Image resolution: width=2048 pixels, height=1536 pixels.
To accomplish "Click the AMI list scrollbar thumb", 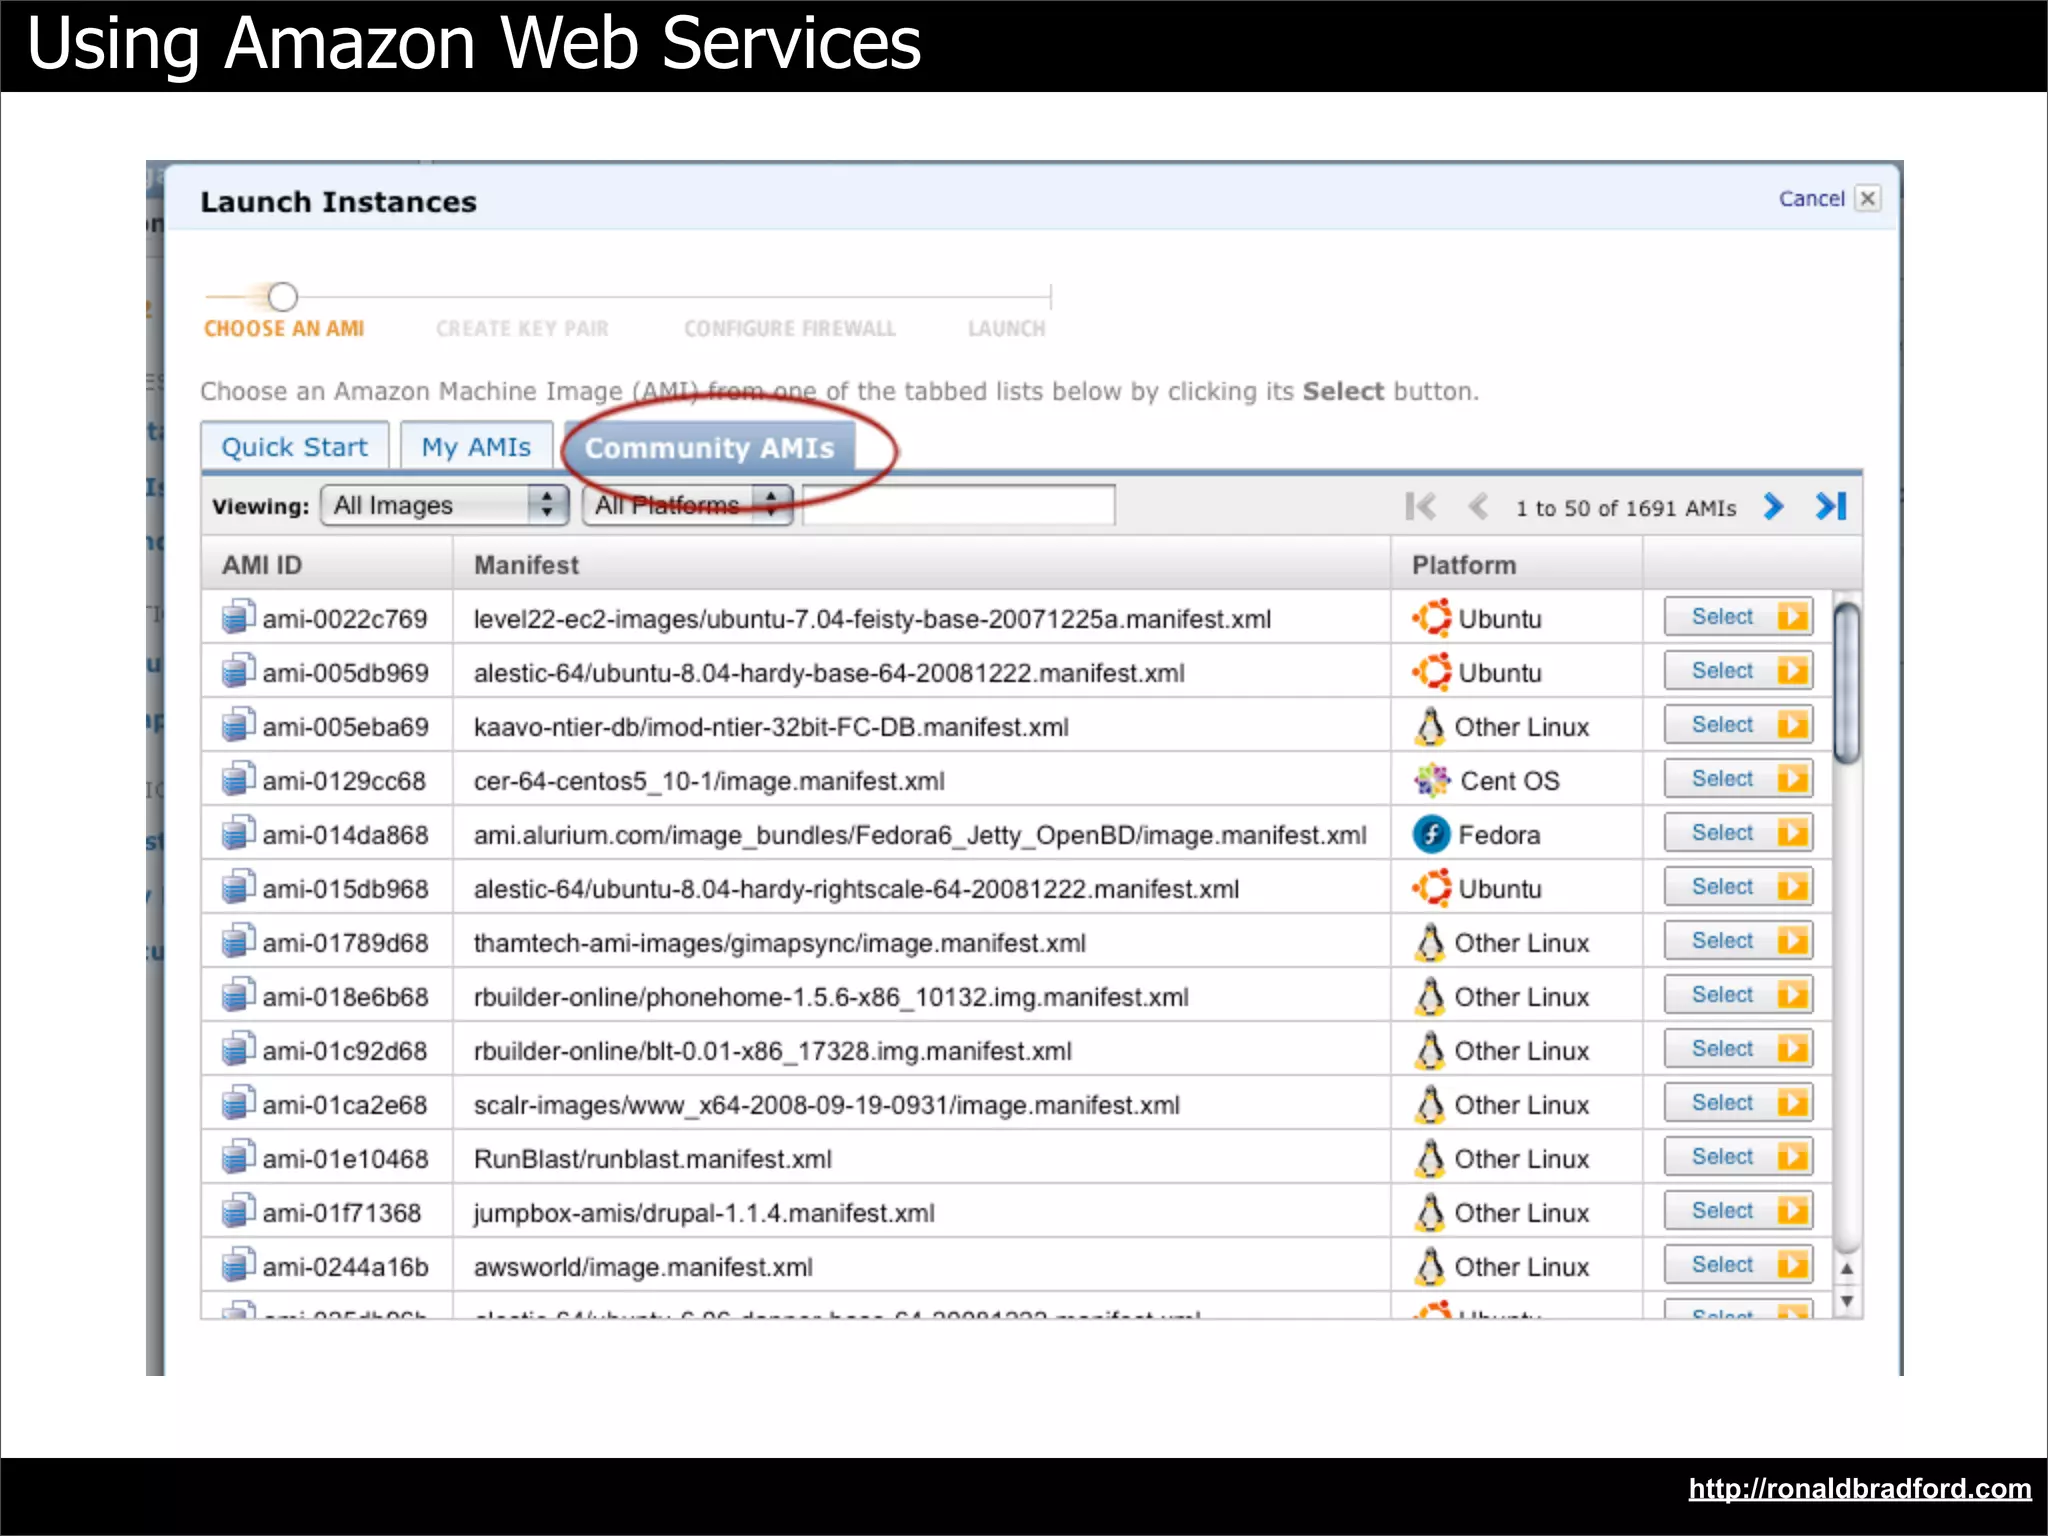I will (x=1848, y=684).
